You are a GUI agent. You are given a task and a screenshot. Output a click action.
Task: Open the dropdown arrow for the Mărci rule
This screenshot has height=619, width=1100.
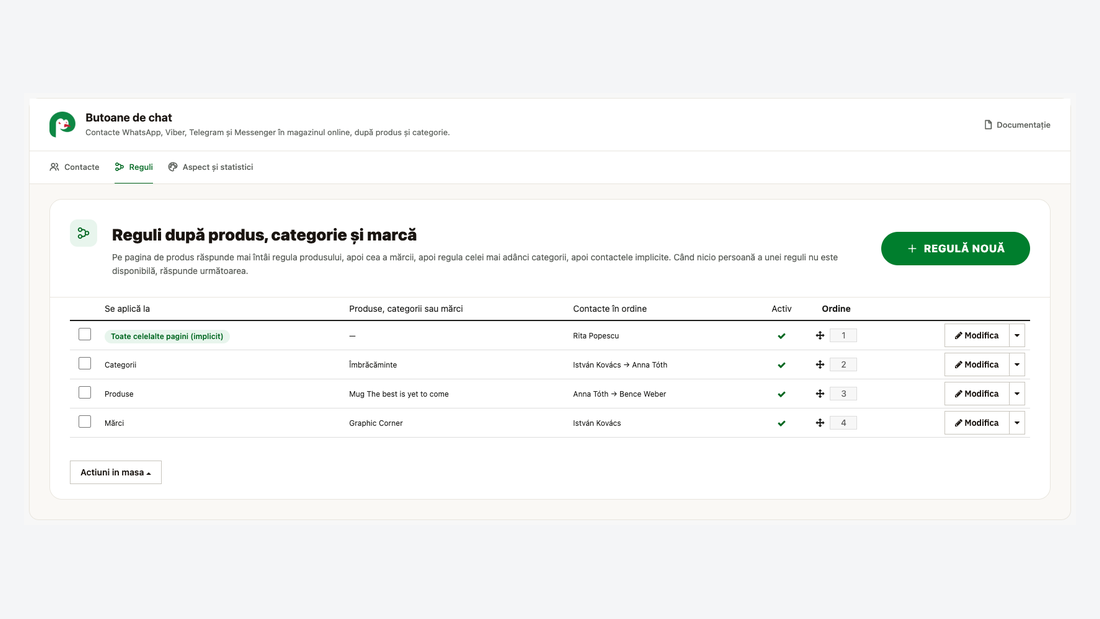1017,423
